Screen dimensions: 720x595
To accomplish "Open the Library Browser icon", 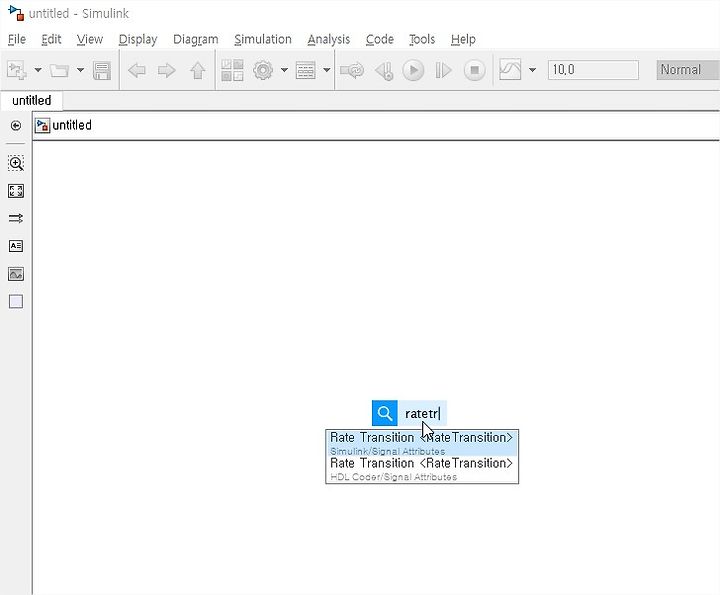I will click(232, 70).
